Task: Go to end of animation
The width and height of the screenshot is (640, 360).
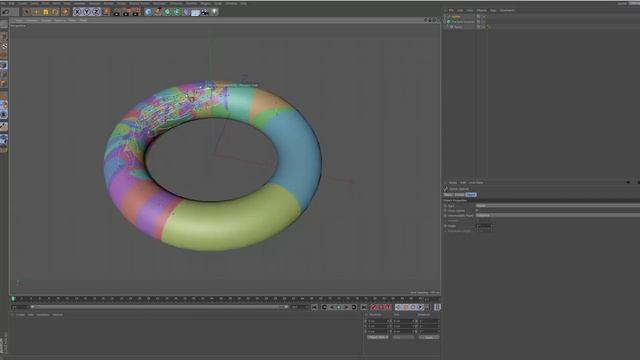Action: pos(364,307)
